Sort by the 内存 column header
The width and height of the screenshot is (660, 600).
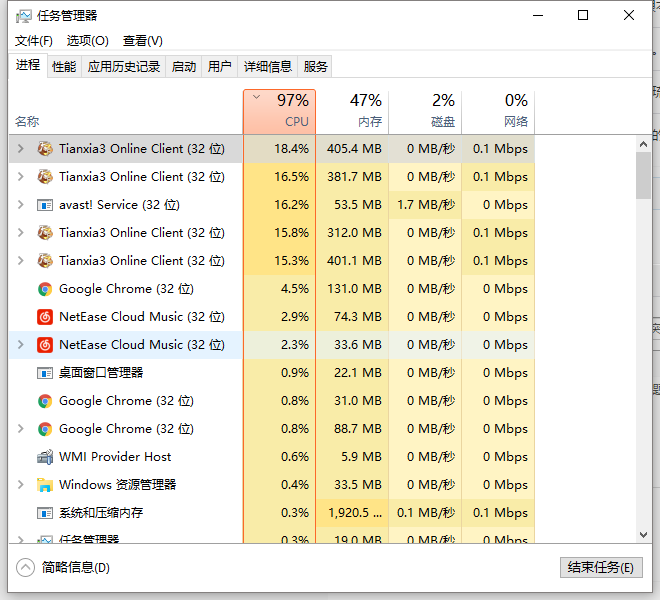352,112
